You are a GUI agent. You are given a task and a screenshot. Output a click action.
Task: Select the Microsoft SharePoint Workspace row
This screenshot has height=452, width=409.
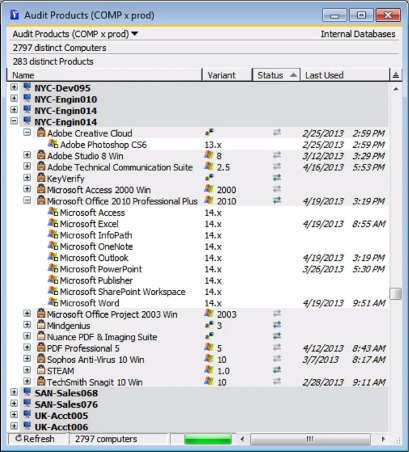click(197, 291)
